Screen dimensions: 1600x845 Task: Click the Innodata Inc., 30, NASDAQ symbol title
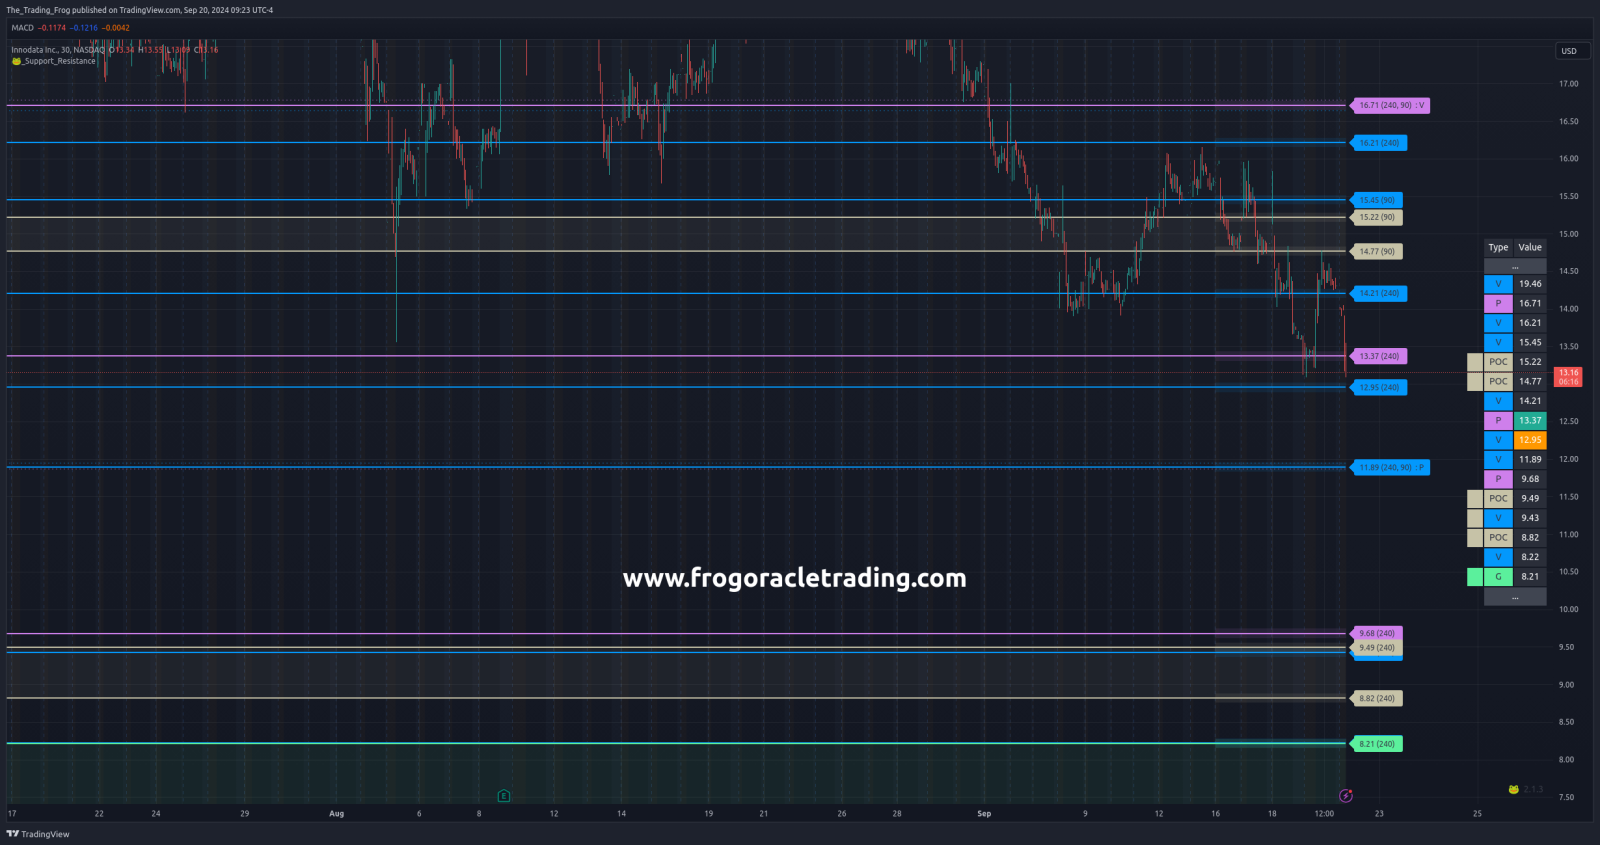(x=58, y=50)
